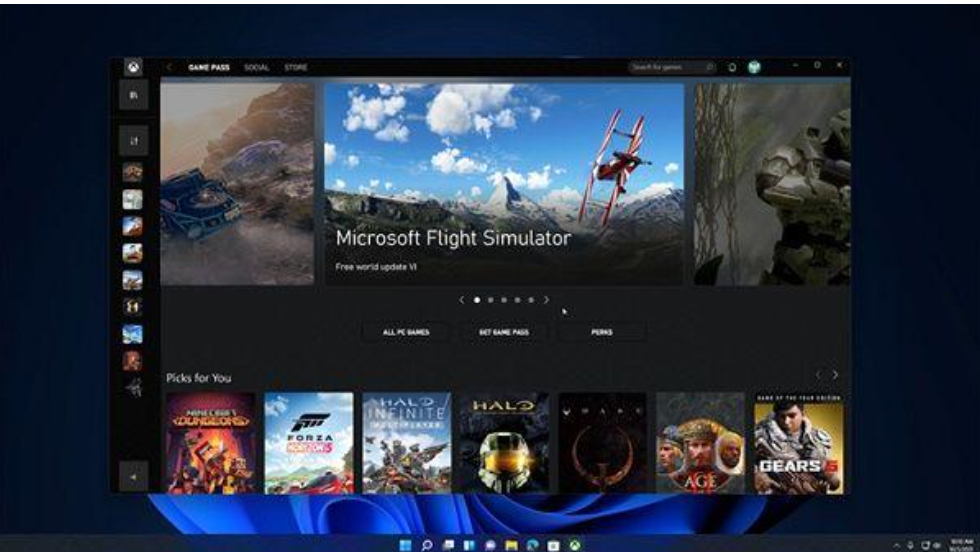Show next featured carousel slide
This screenshot has width=980, height=552.
546,300
